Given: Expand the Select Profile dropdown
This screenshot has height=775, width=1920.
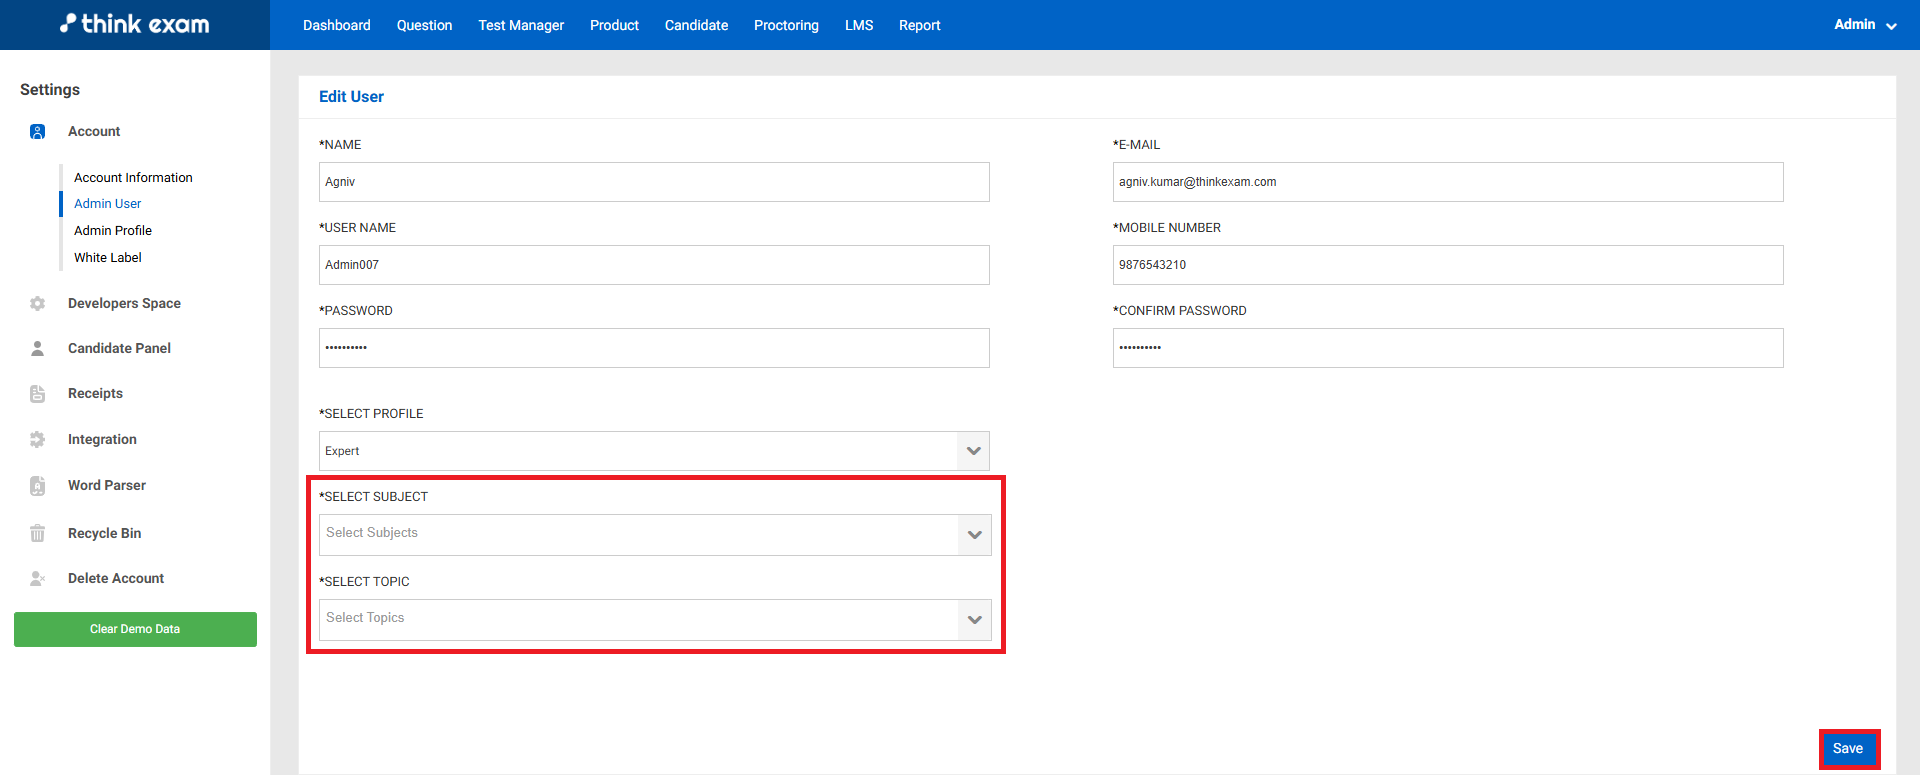Looking at the screenshot, I should click(x=972, y=451).
